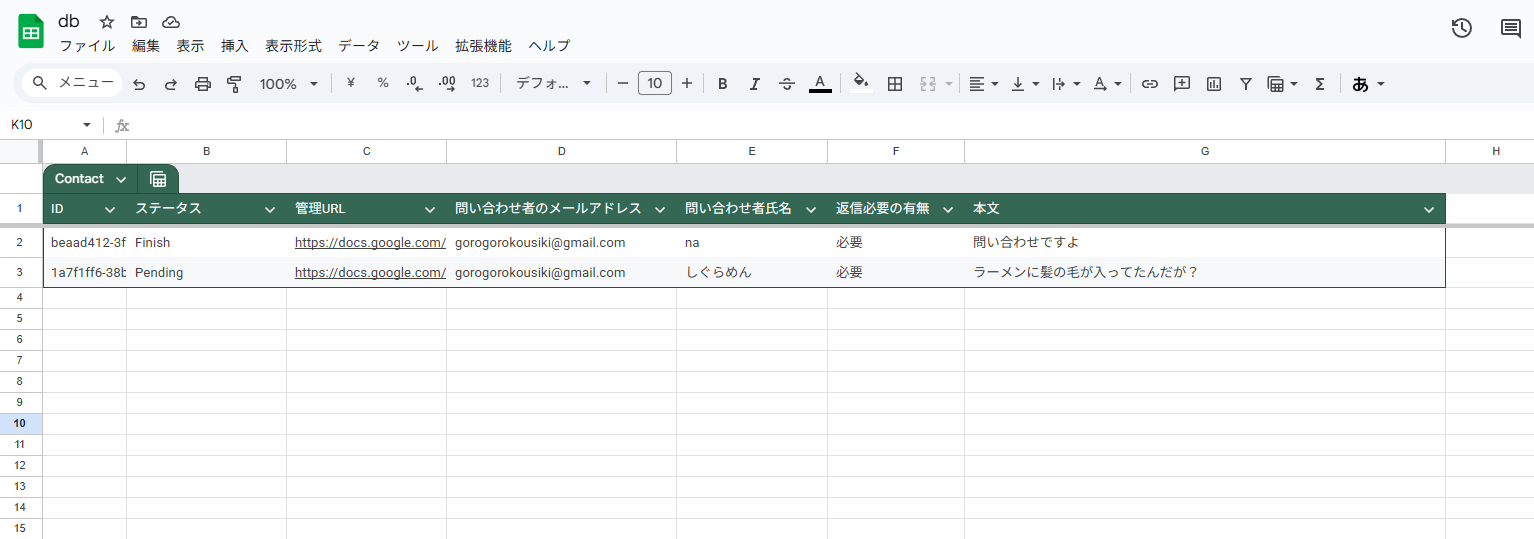Select the Pending status cell
The width and height of the screenshot is (1534, 539).
(206, 272)
